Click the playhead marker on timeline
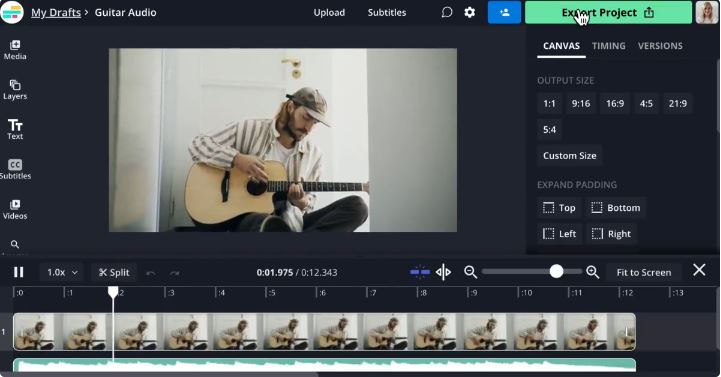This screenshot has height=377, width=721. (113, 291)
